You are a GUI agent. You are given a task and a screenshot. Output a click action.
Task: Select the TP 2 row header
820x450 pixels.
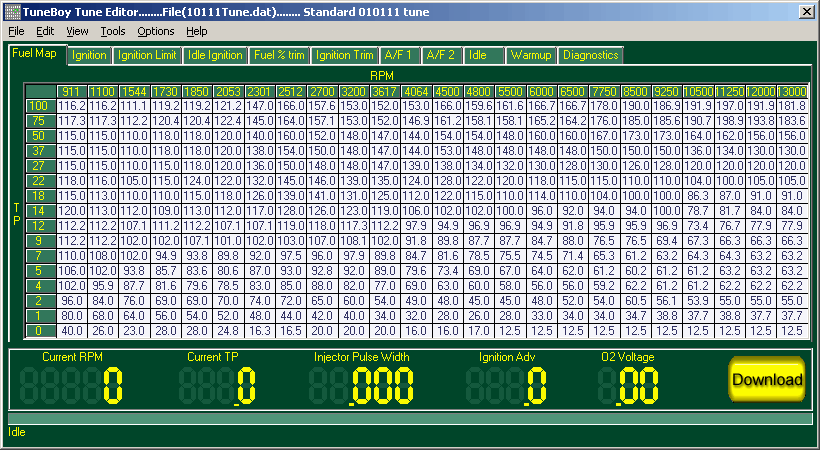click(x=40, y=301)
